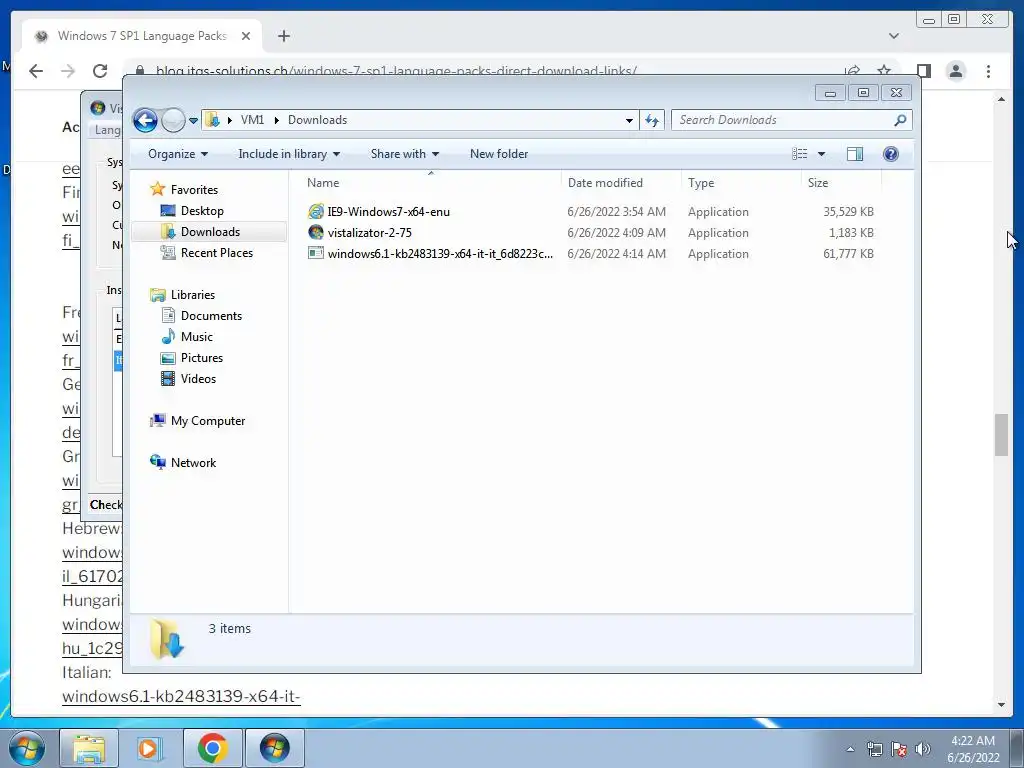The width and height of the screenshot is (1024, 768).
Task: Click the VM1 breadcrumb in address bar
Action: 252,120
